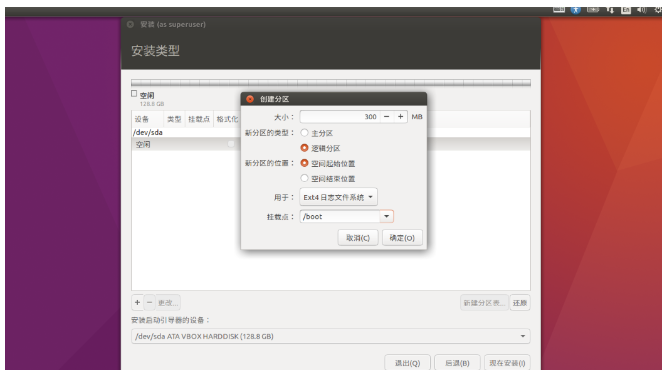
Task: Open the volume indicator in top panel
Action: (x=641, y=10)
